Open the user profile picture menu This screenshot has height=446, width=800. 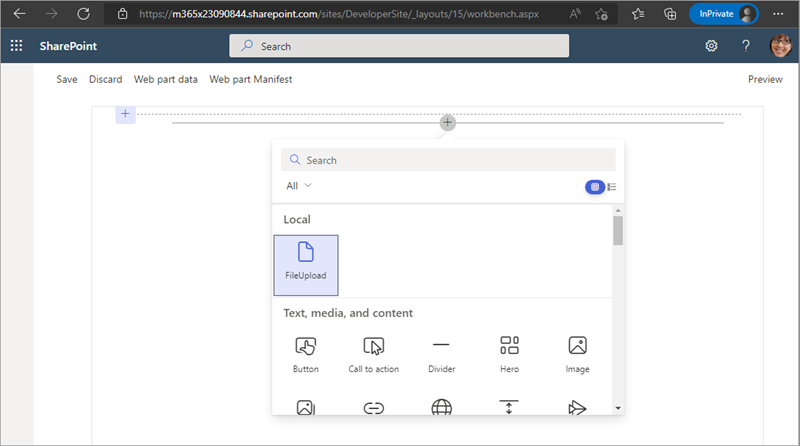pyautogui.click(x=781, y=46)
